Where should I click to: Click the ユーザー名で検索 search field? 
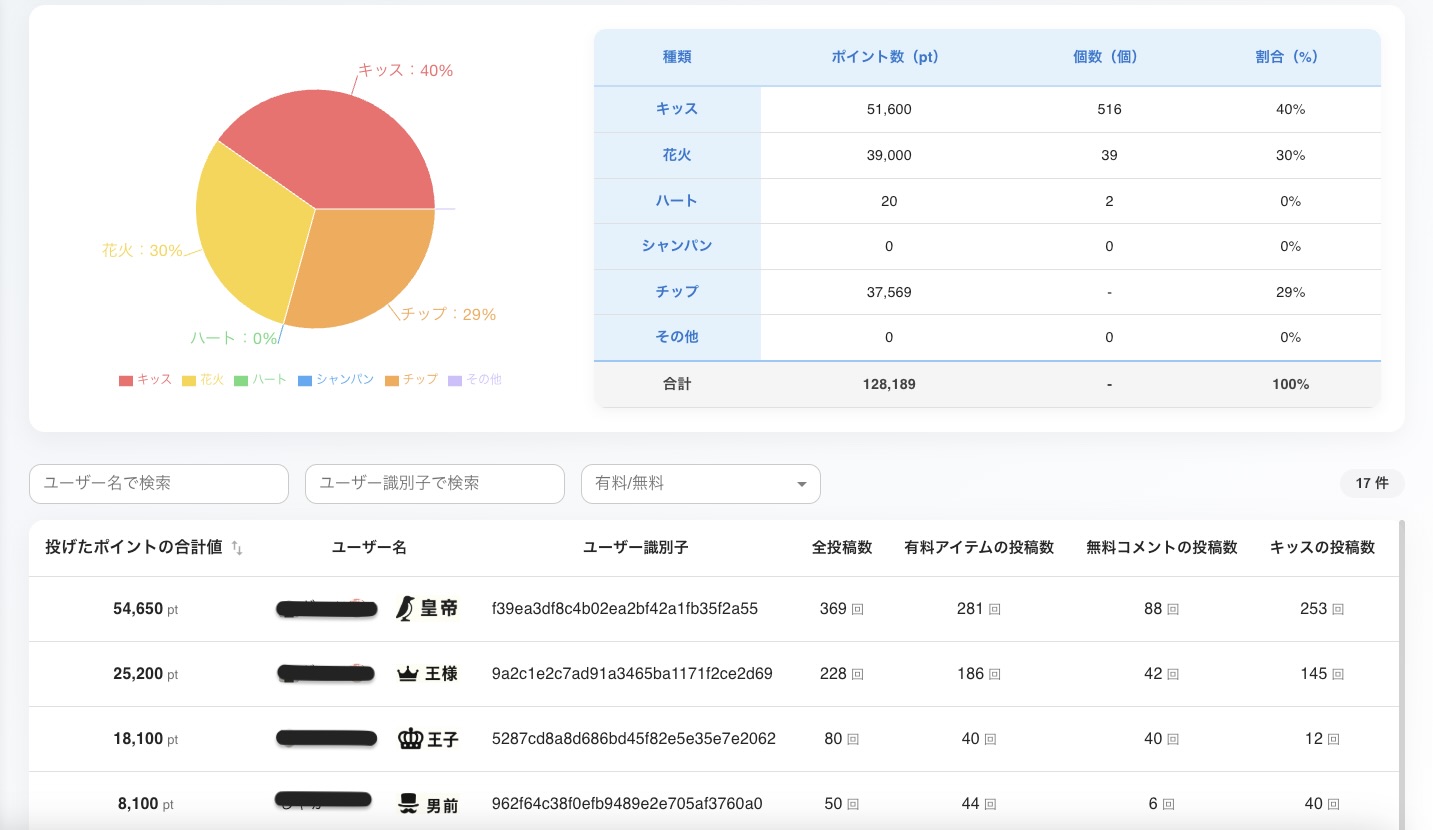pyautogui.click(x=158, y=483)
